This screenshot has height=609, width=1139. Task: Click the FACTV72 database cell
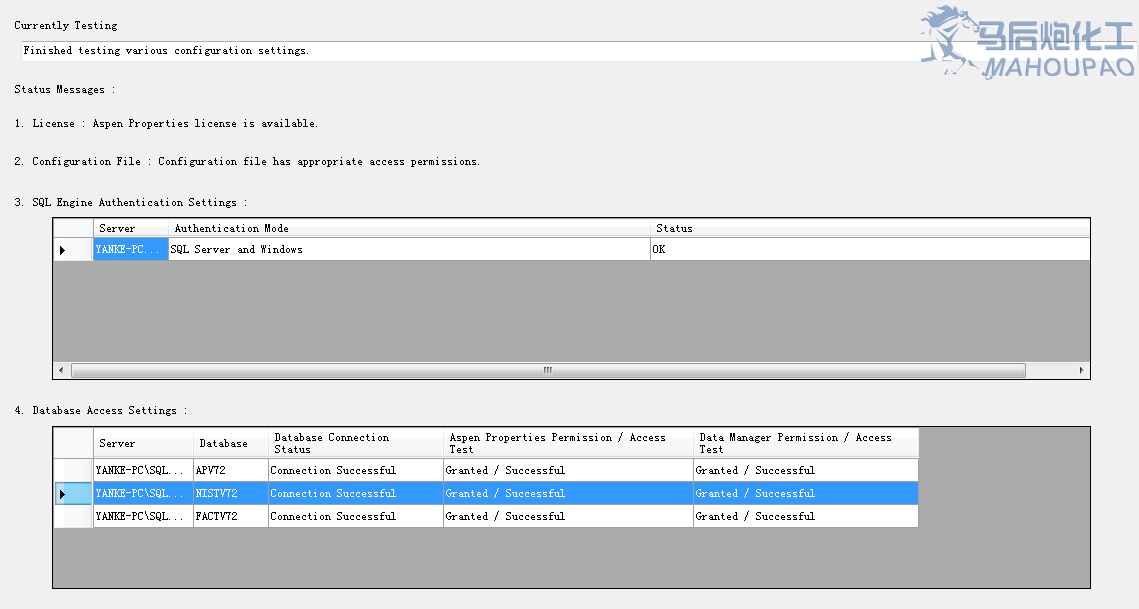point(230,516)
